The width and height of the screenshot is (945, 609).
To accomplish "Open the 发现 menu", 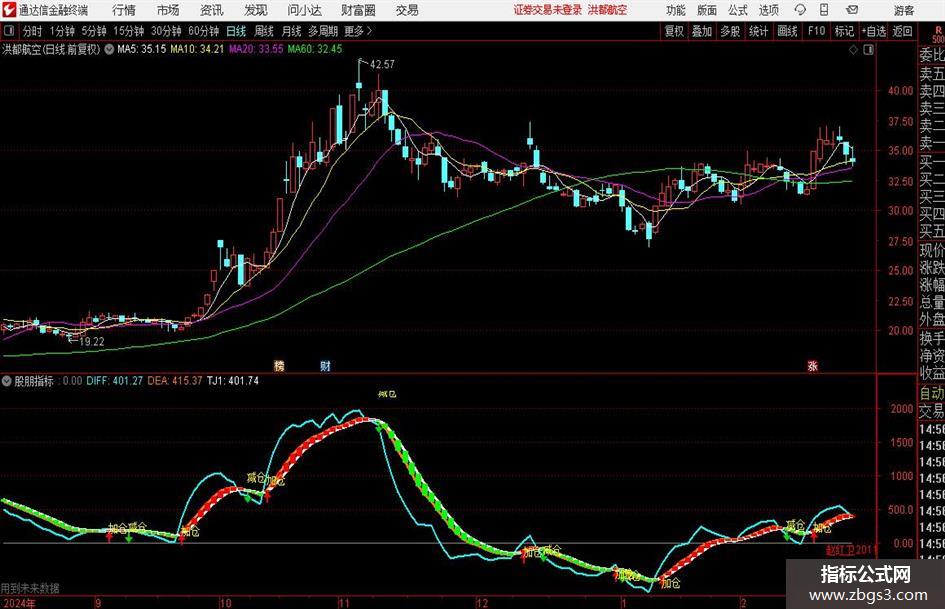I will click(256, 10).
